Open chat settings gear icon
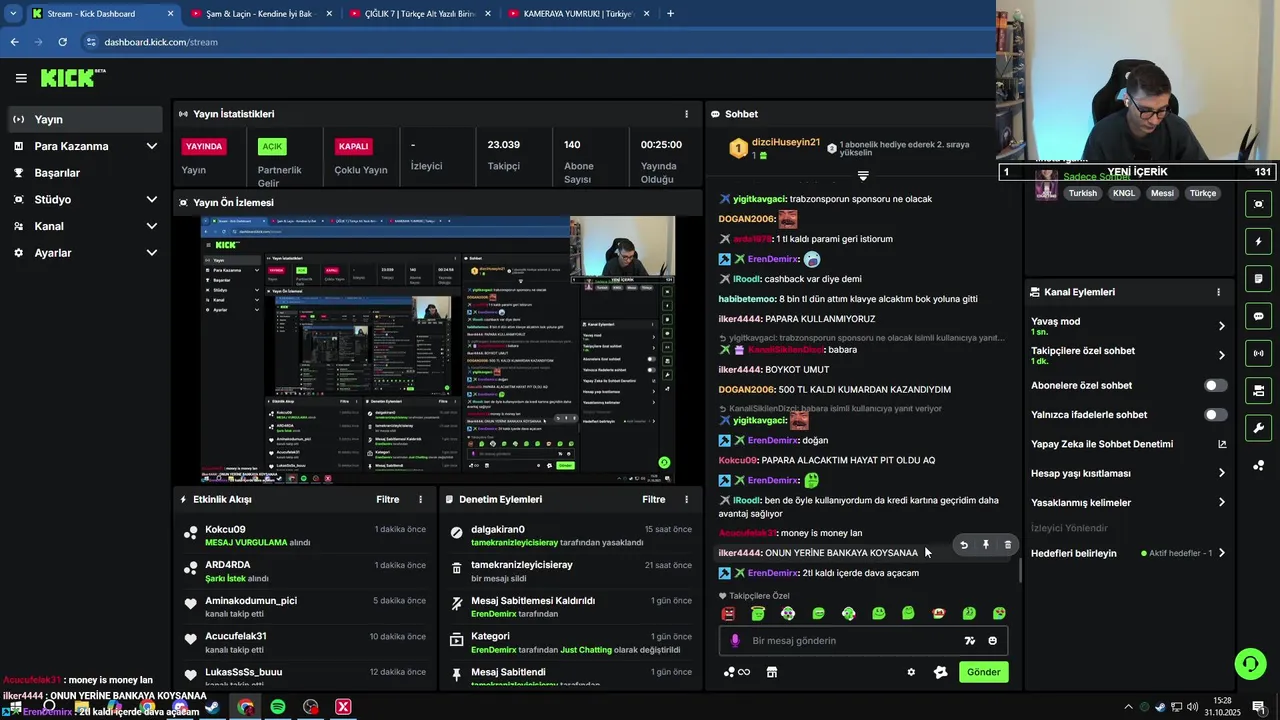The width and height of the screenshot is (1280, 720). (911, 672)
